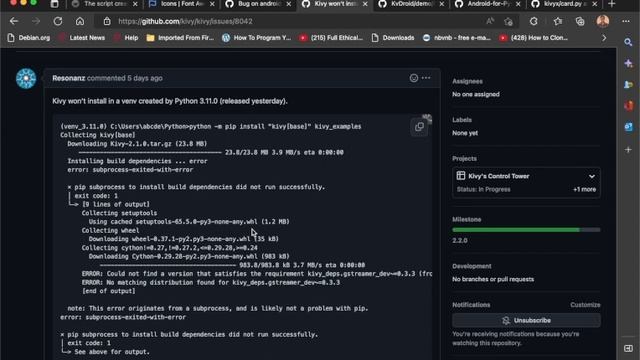Image resolution: width=640 pixels, height=360 pixels.
Task: Open the 2.2.0 milestone link
Action: pyautogui.click(x=460, y=240)
